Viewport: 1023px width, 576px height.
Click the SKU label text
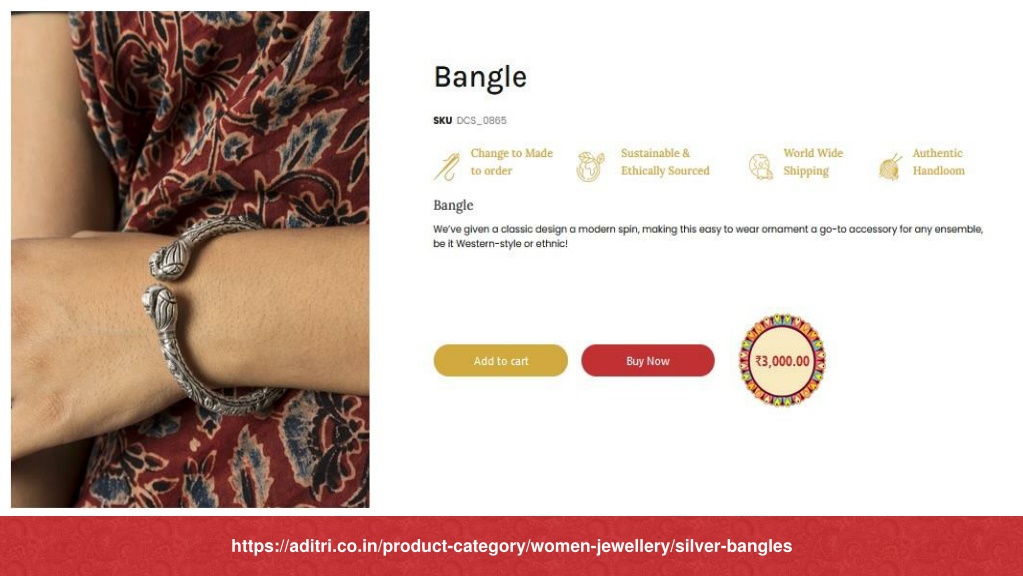(442, 121)
